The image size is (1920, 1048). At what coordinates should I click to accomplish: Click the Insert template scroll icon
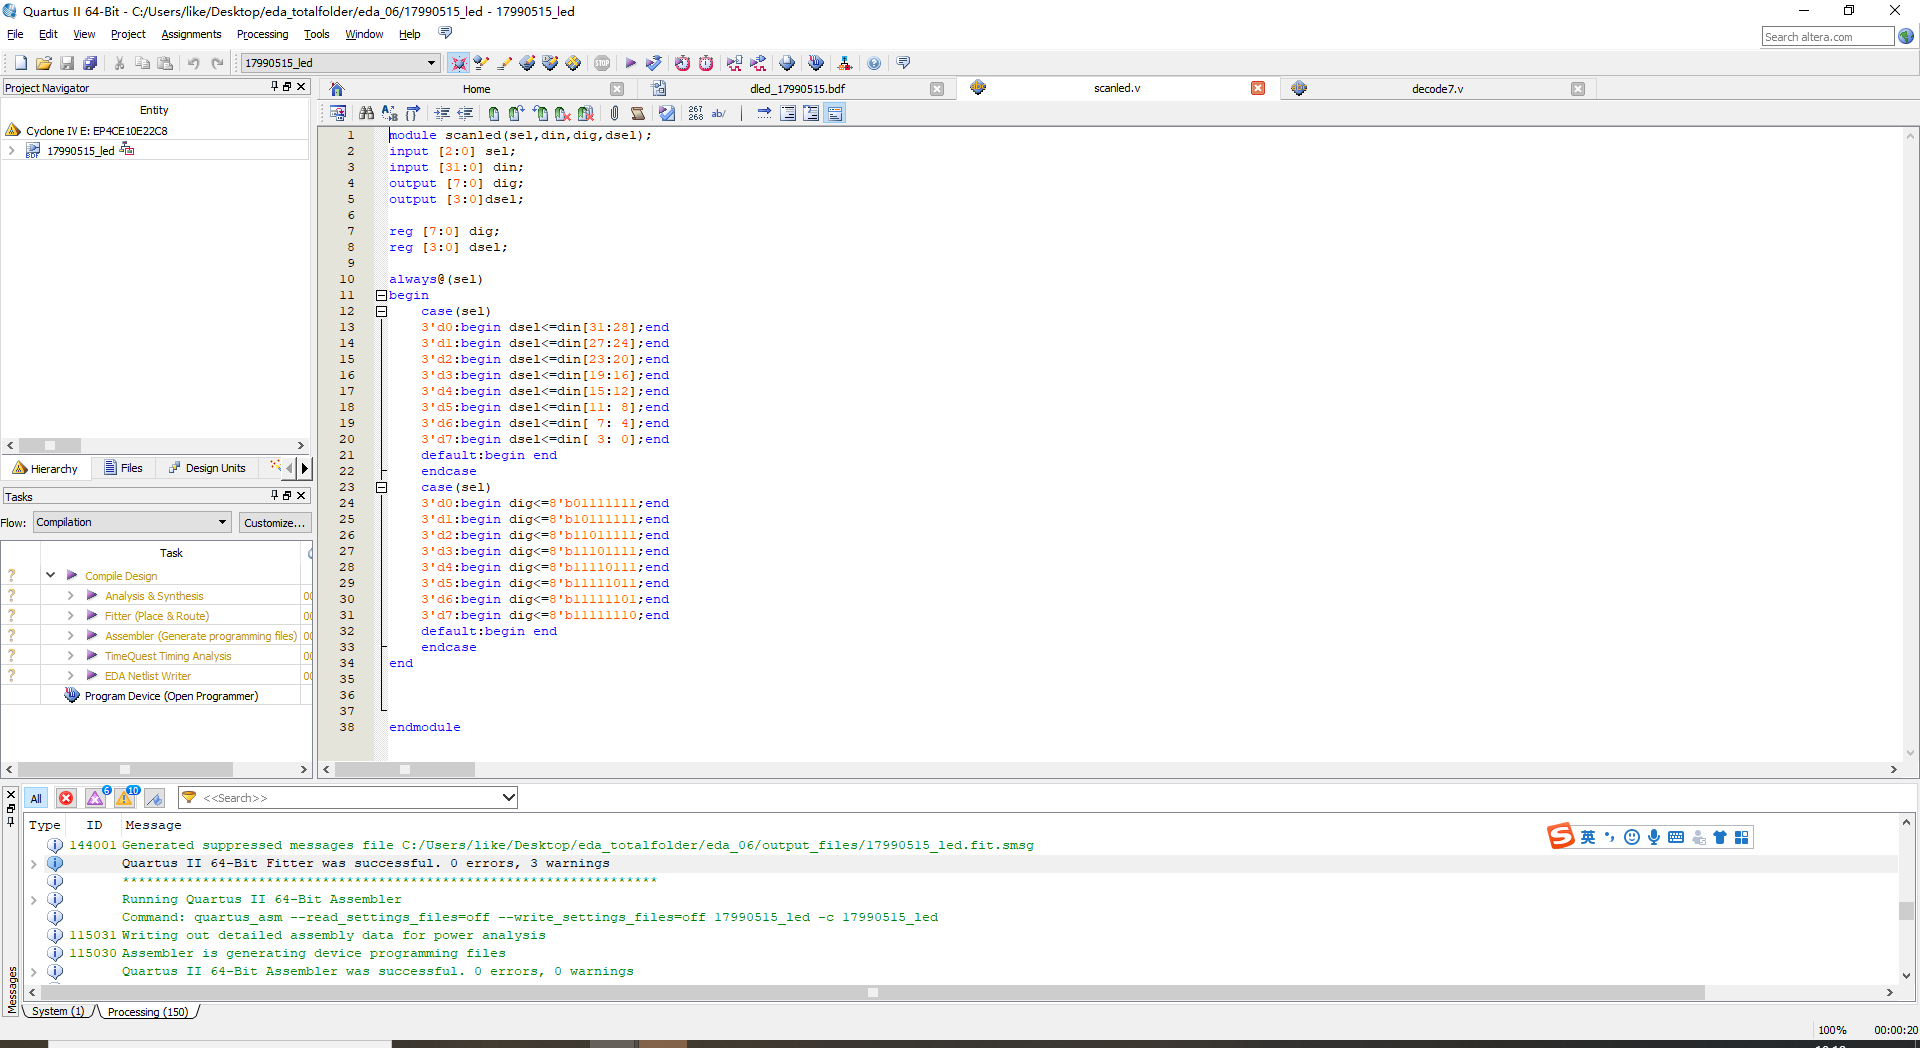638,113
